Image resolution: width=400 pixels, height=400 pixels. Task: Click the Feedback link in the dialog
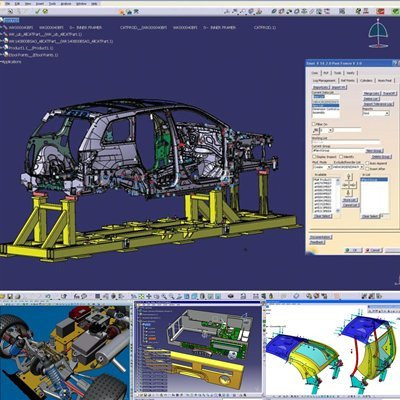pos(317,242)
